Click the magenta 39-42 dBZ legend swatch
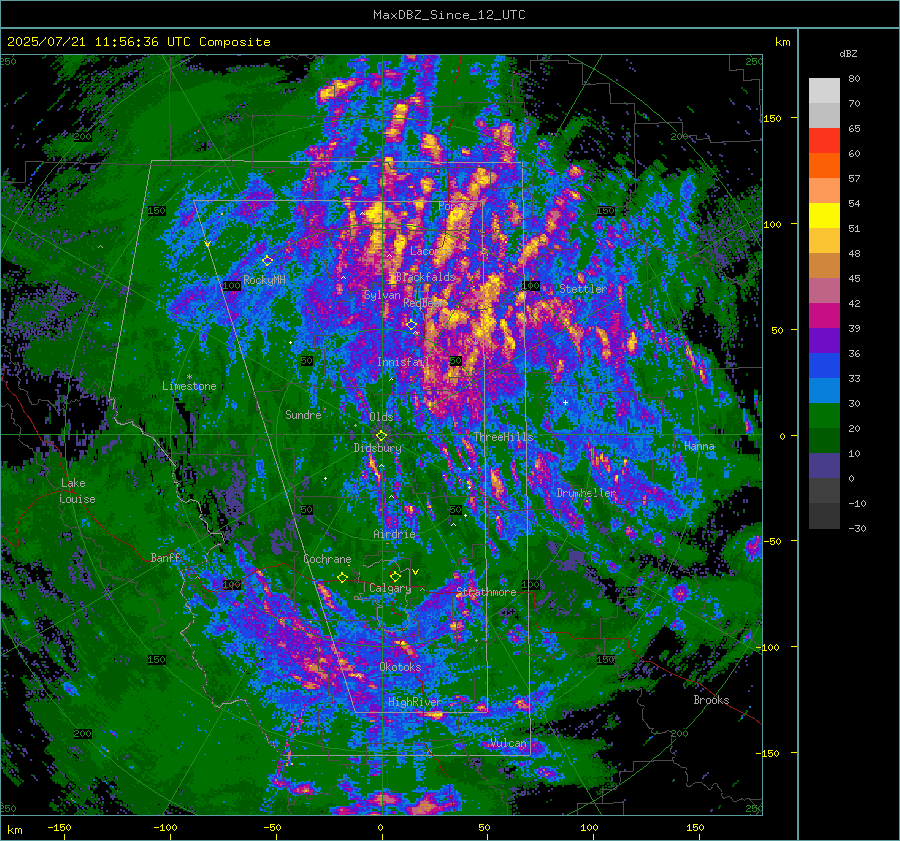 tap(824, 316)
